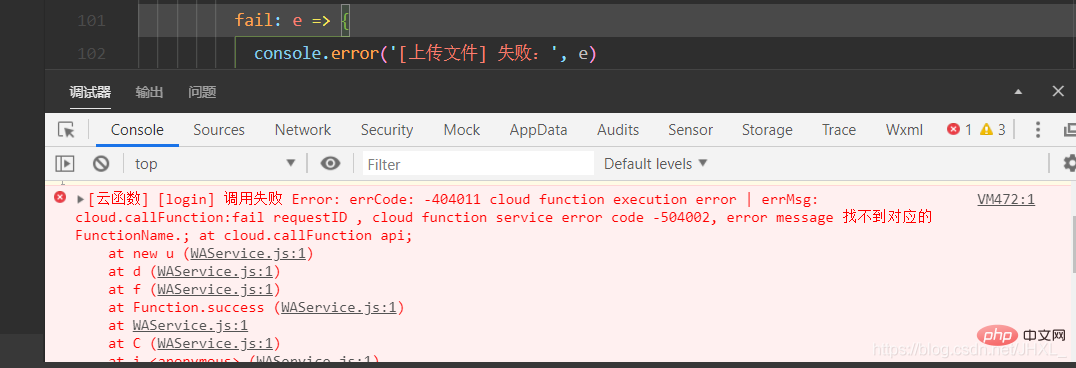Click the Filter input field
Viewport: 1076px width, 368px height.
pos(478,163)
